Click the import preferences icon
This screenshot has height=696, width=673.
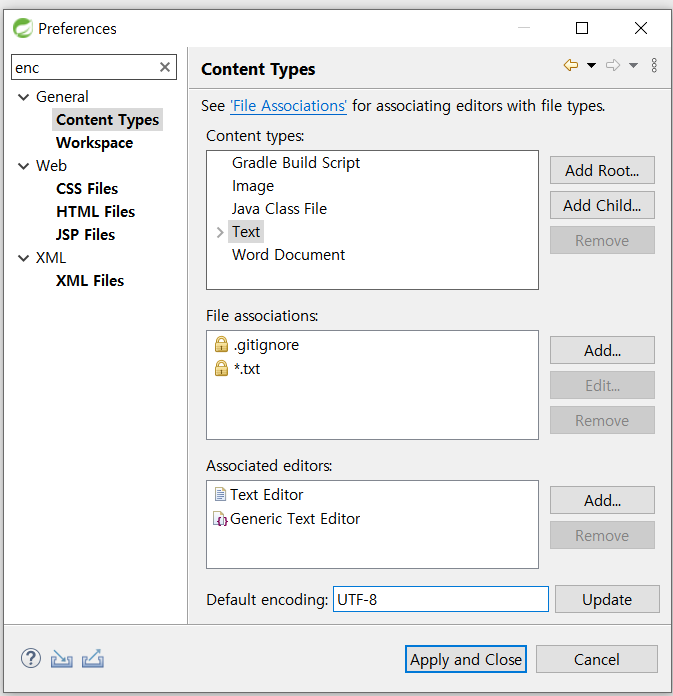point(62,659)
